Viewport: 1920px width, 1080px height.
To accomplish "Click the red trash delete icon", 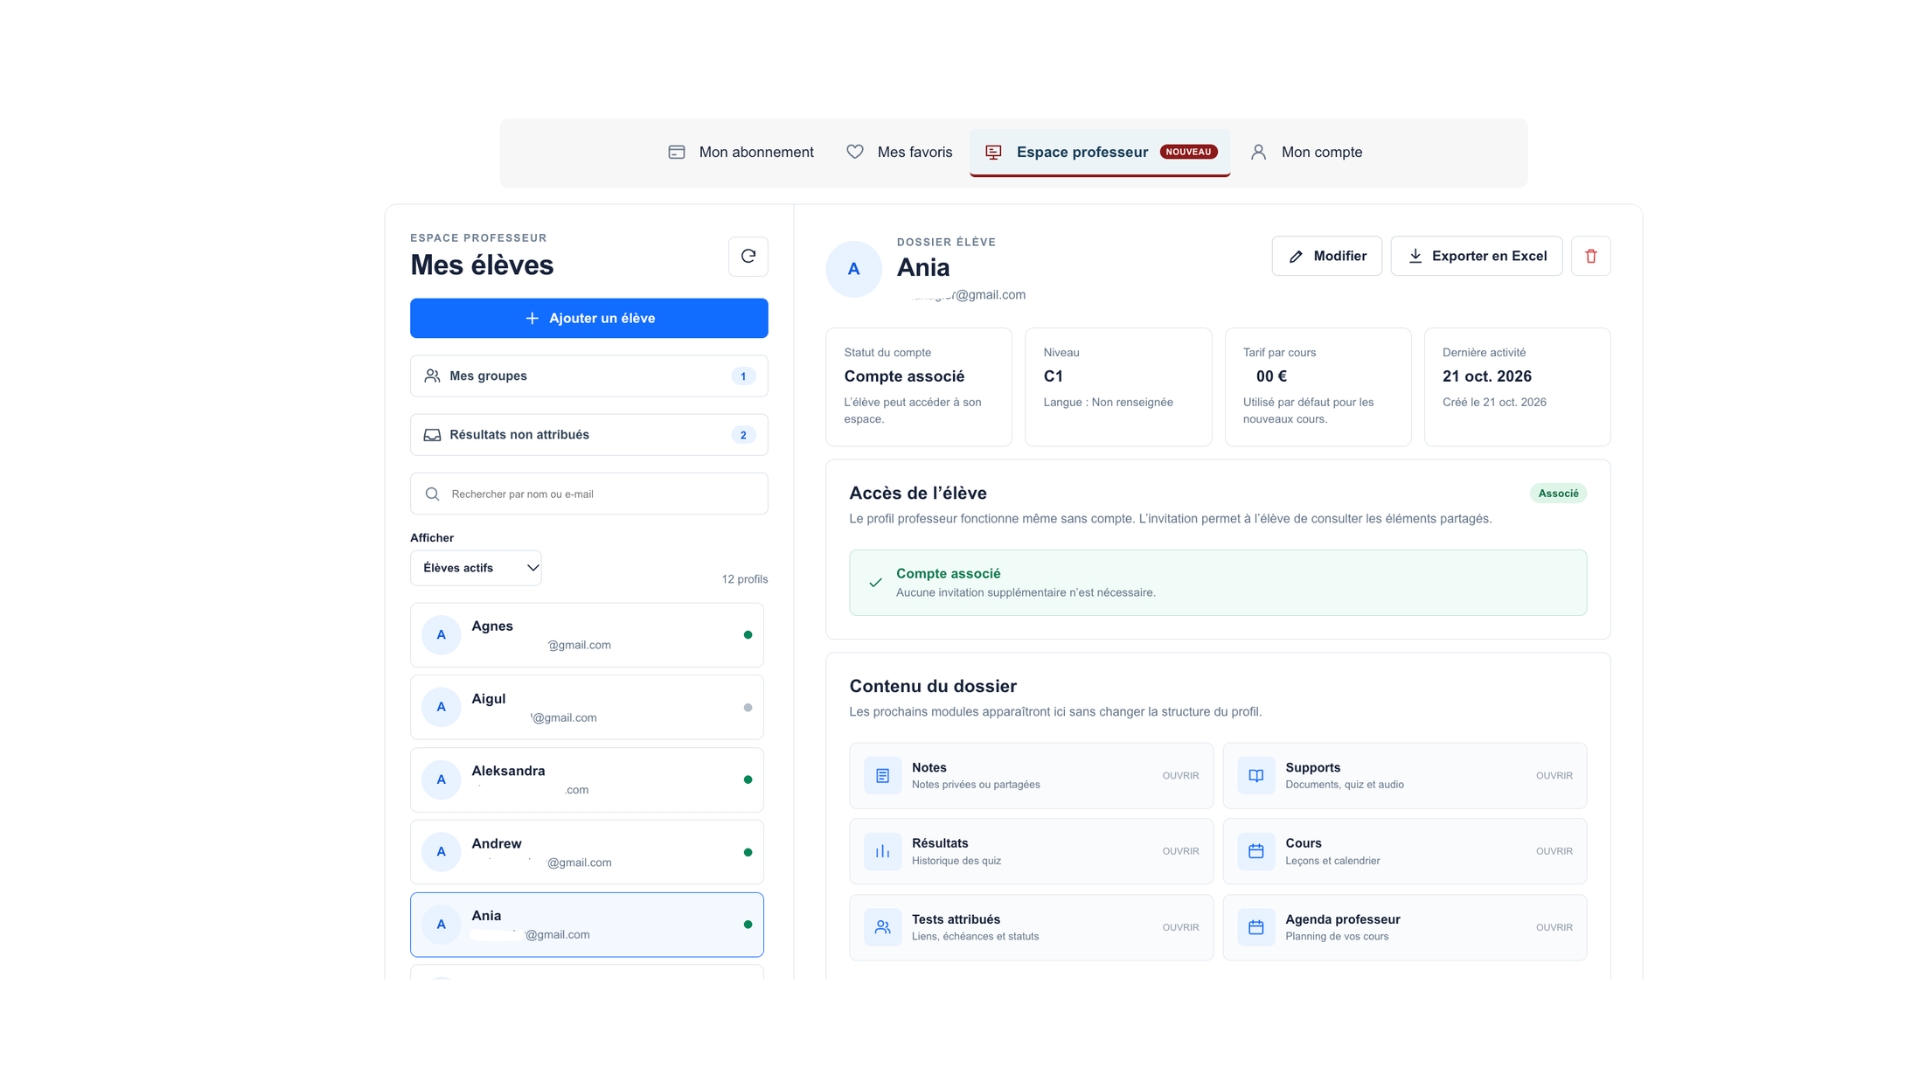I will [x=1591, y=256].
